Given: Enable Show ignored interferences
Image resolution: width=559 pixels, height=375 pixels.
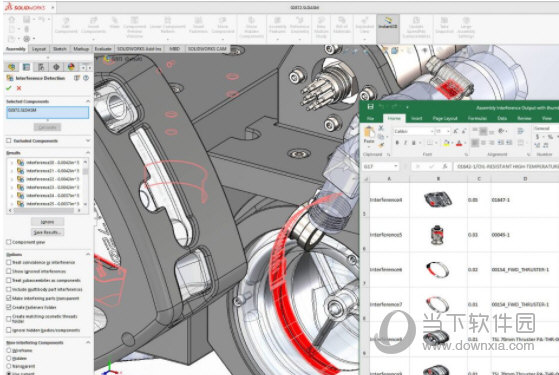Looking at the screenshot, I should [9, 271].
